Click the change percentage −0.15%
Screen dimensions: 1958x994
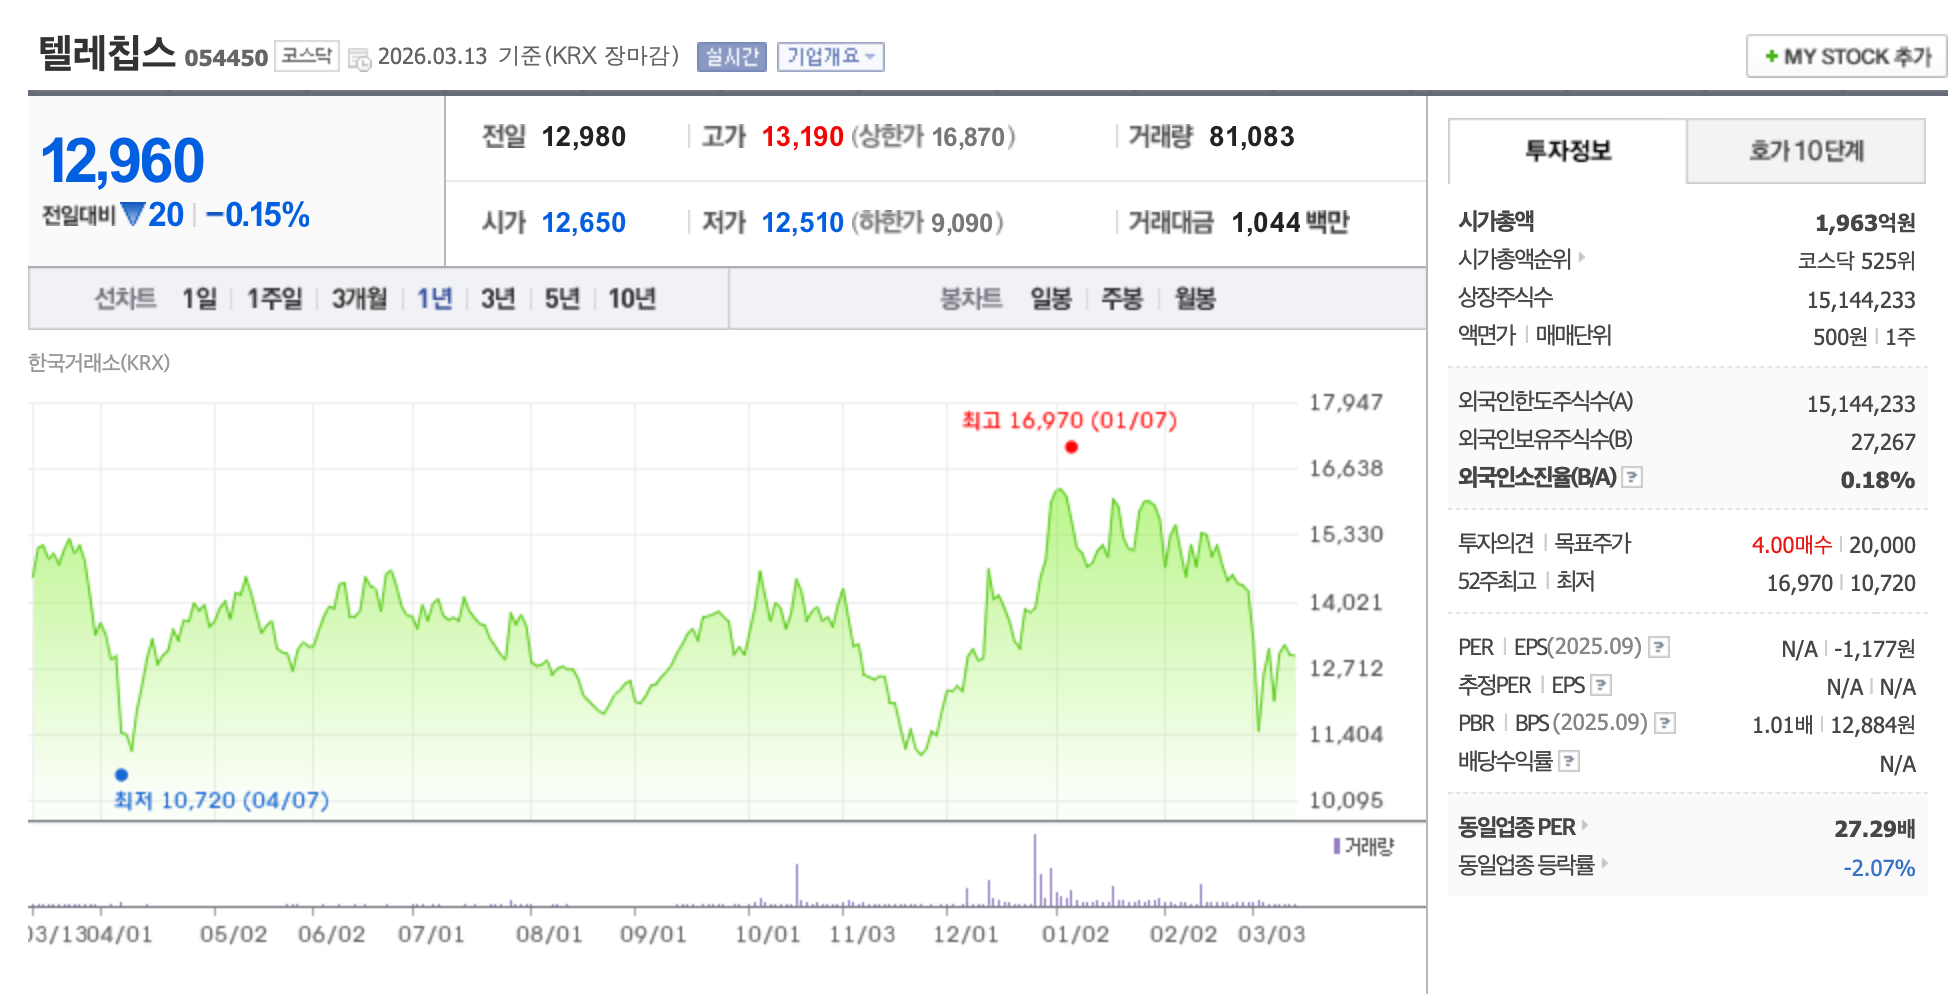(258, 215)
